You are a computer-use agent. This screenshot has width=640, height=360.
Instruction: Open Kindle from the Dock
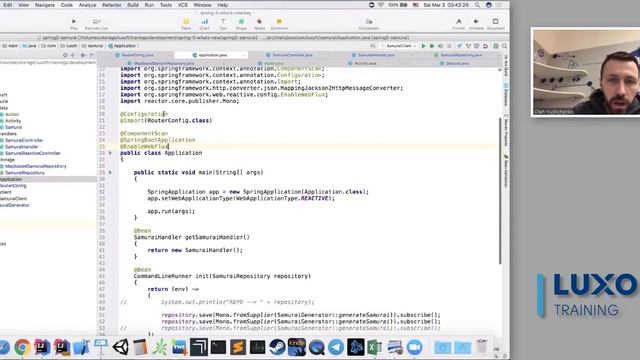(x=297, y=347)
